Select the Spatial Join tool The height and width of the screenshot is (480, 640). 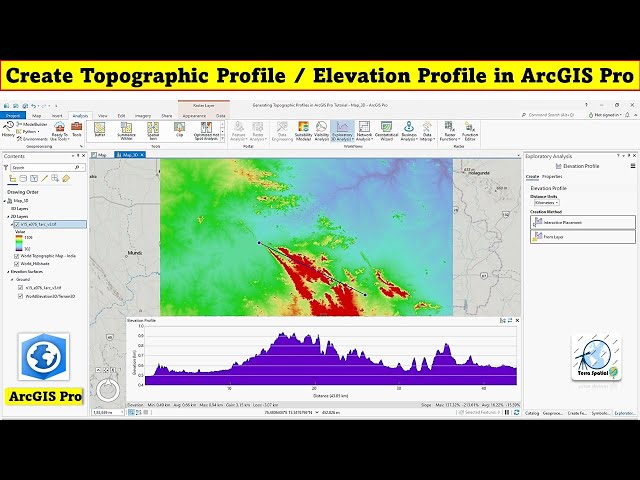click(x=153, y=131)
